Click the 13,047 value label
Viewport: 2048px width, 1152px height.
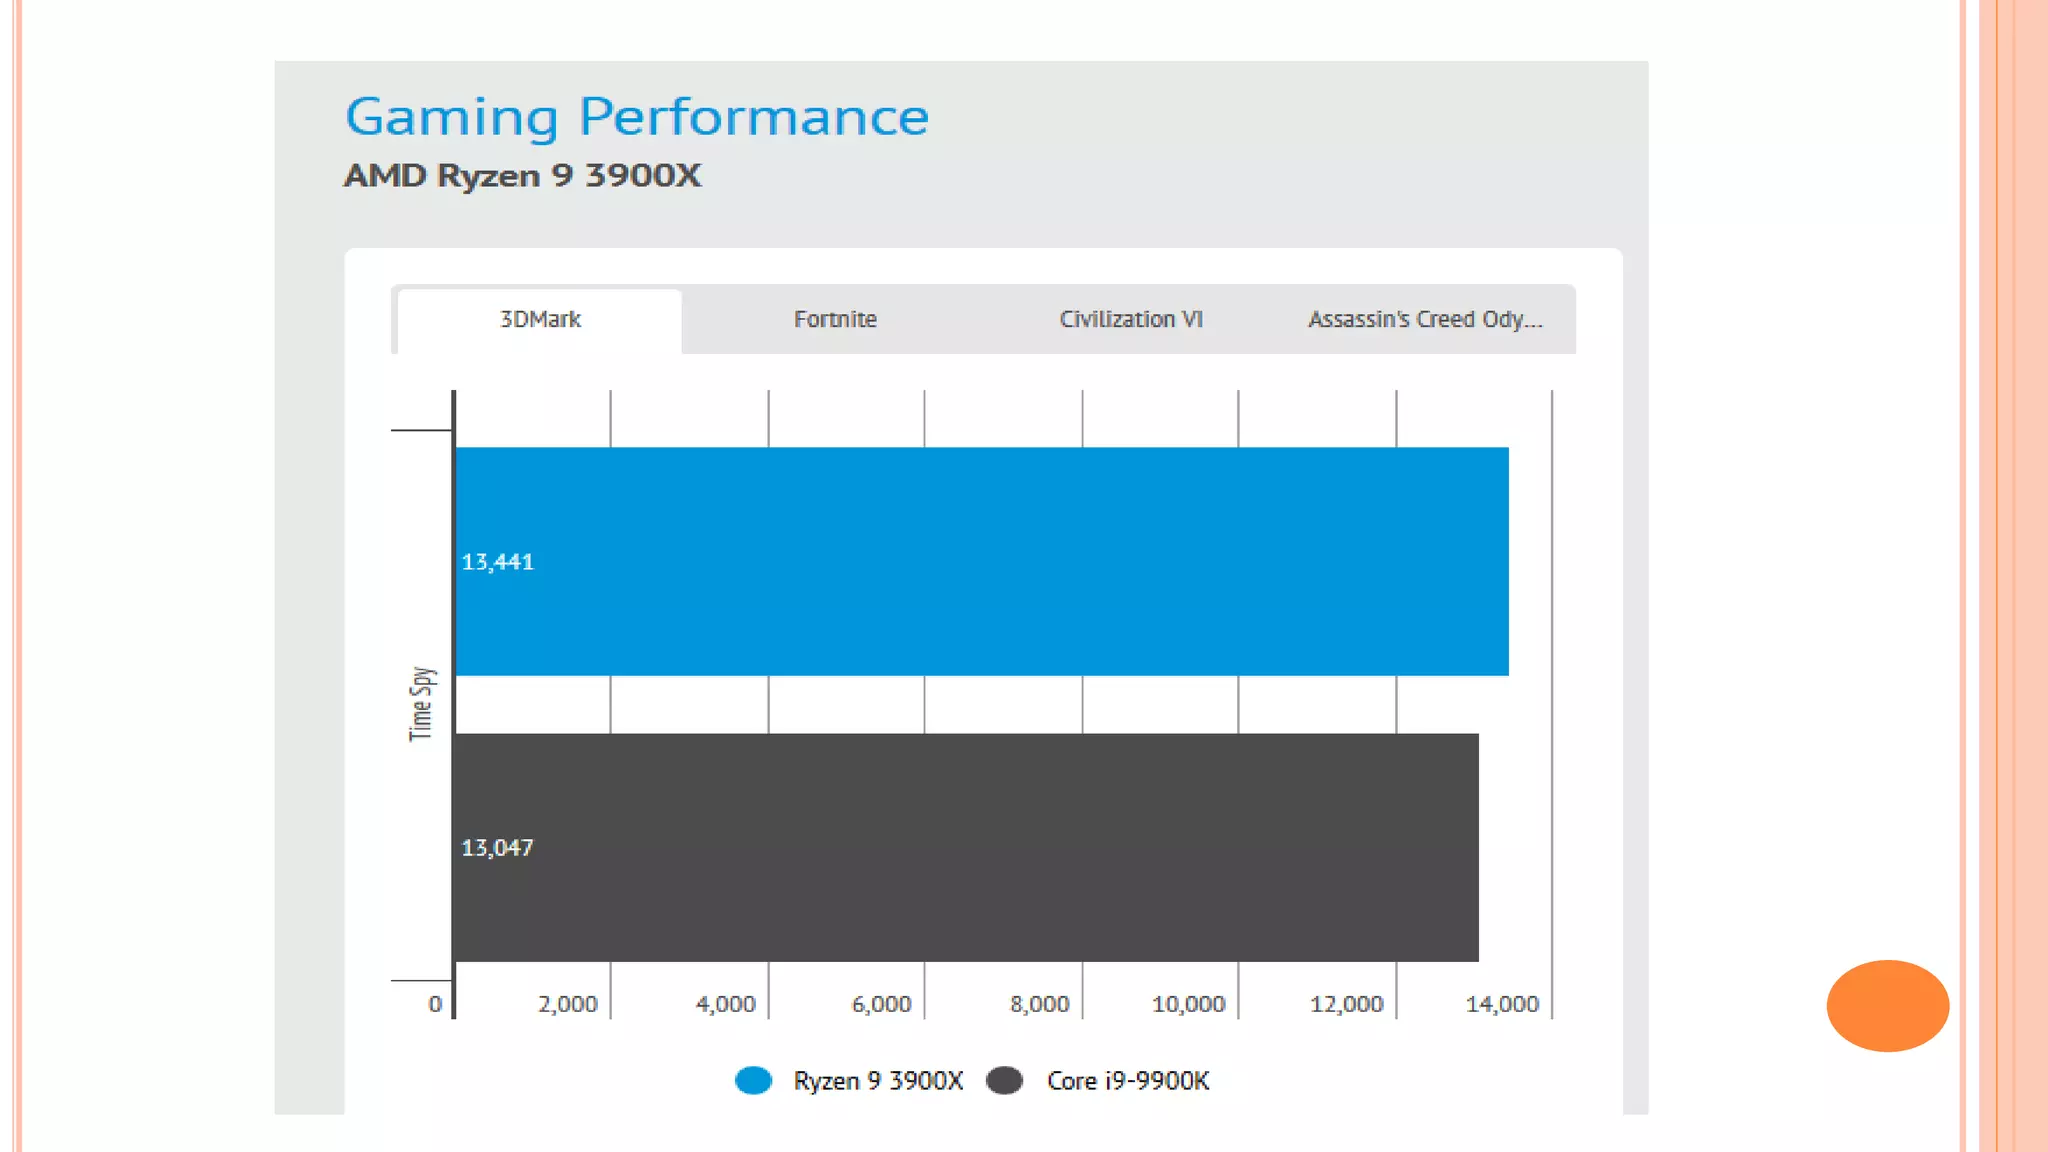click(497, 848)
